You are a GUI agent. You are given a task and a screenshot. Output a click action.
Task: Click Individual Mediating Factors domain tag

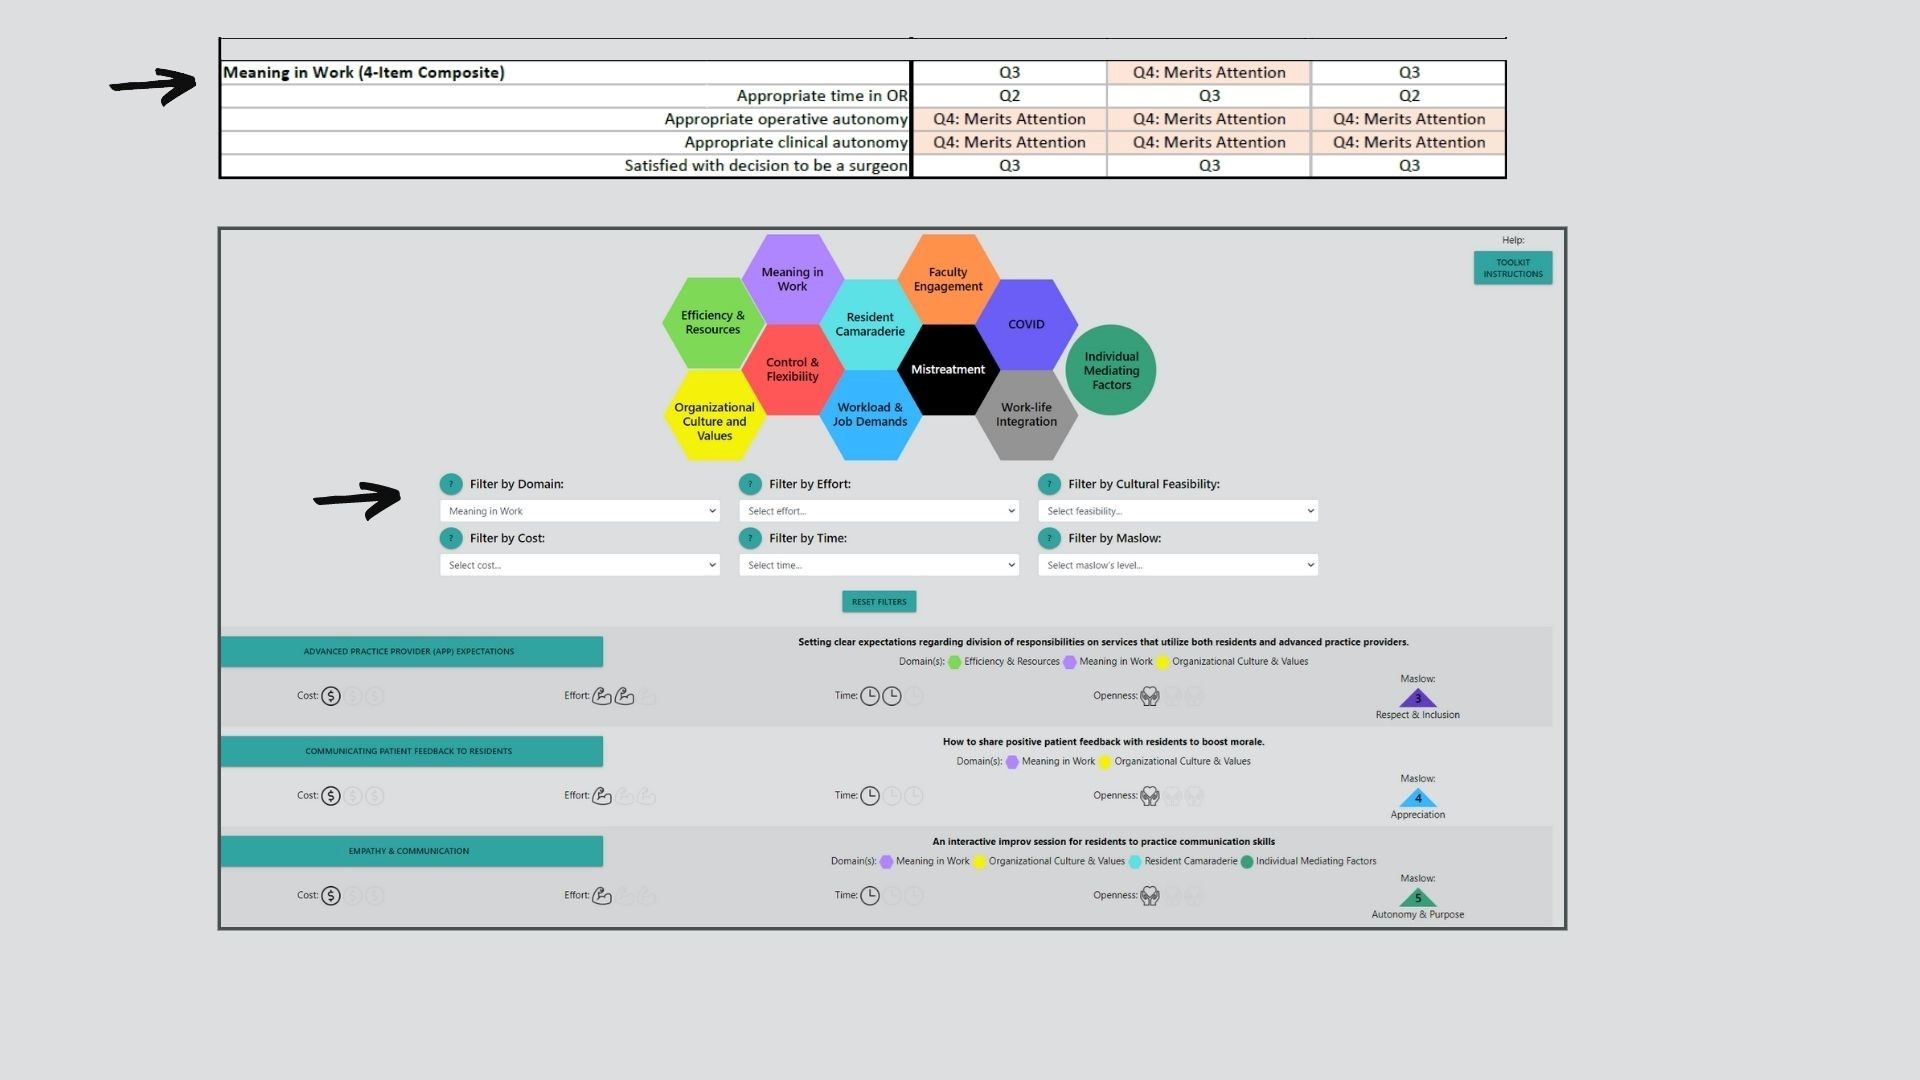tap(1308, 861)
